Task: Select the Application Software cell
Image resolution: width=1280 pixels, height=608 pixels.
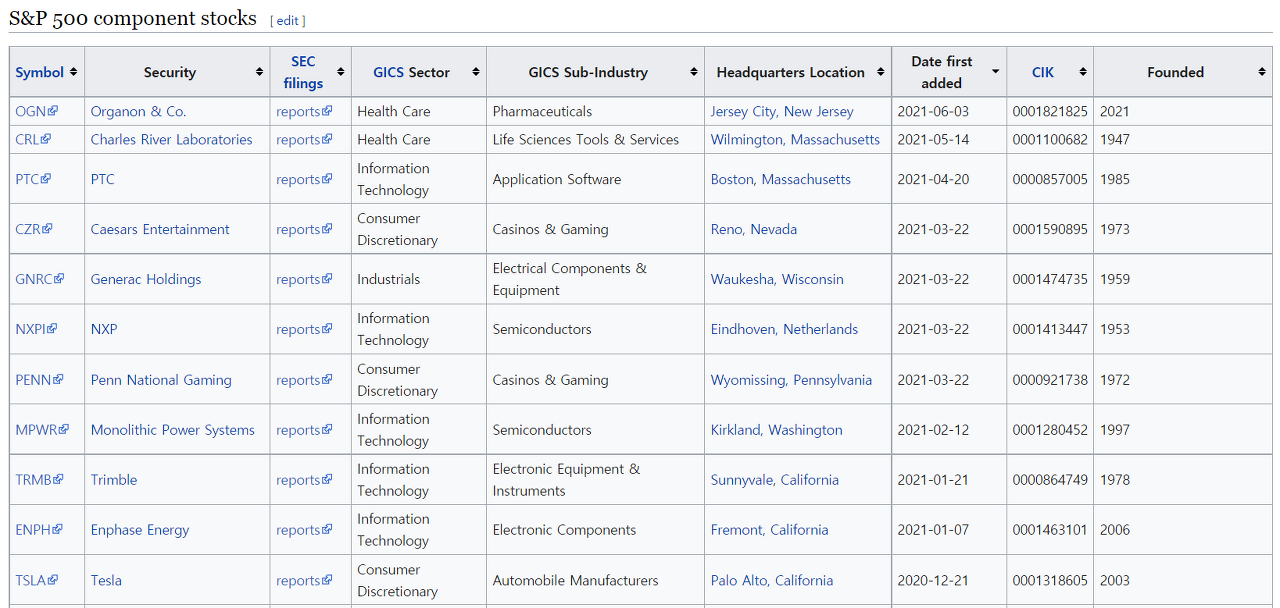Action: [595, 179]
